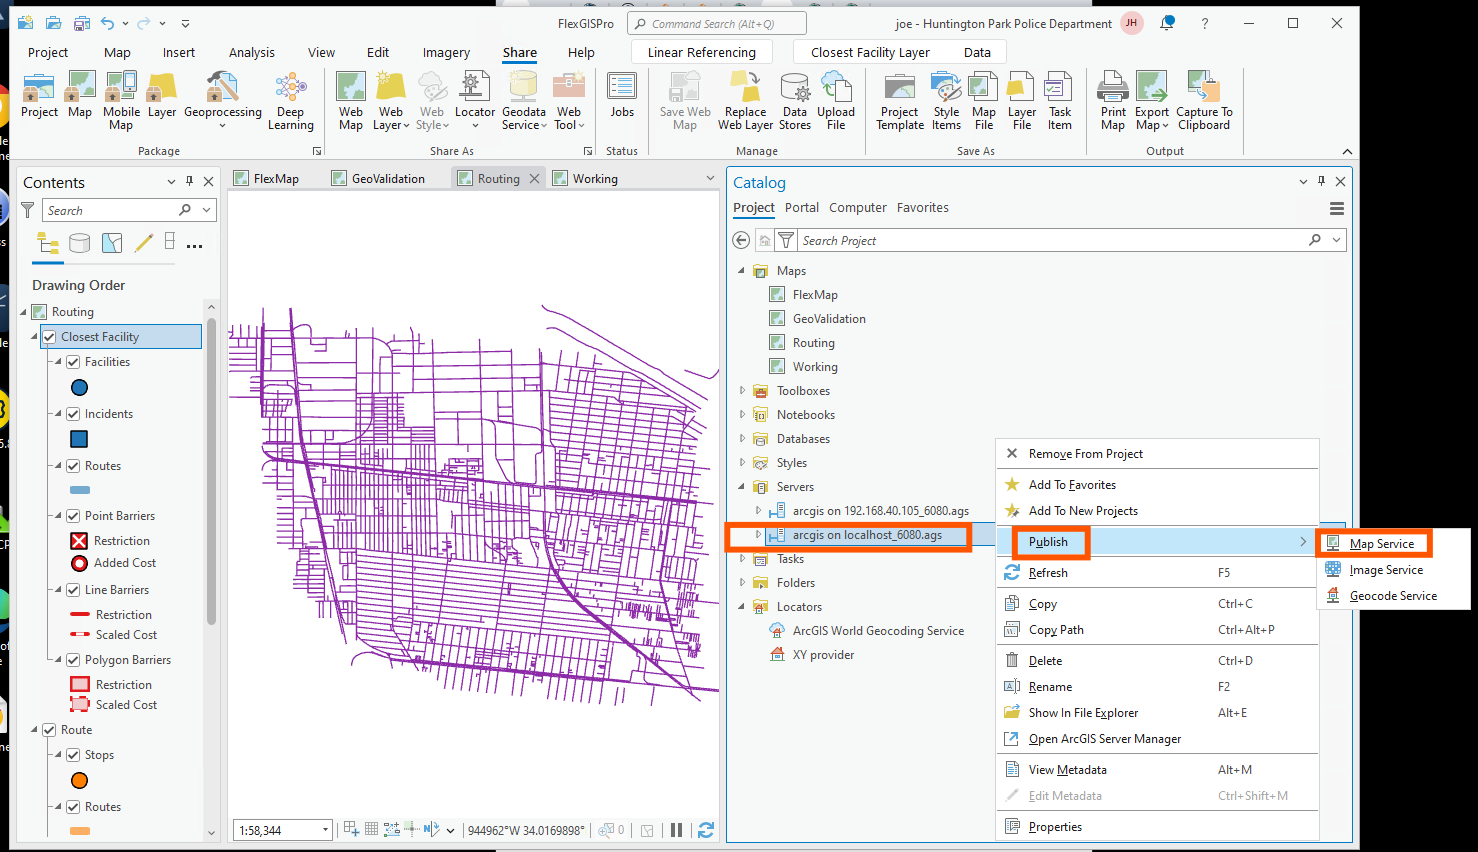
Task: Select List By Editing pencil icon
Action: coord(144,242)
